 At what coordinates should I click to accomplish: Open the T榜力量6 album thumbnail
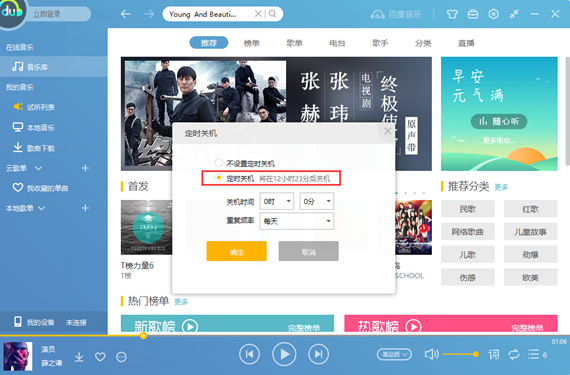point(146,227)
